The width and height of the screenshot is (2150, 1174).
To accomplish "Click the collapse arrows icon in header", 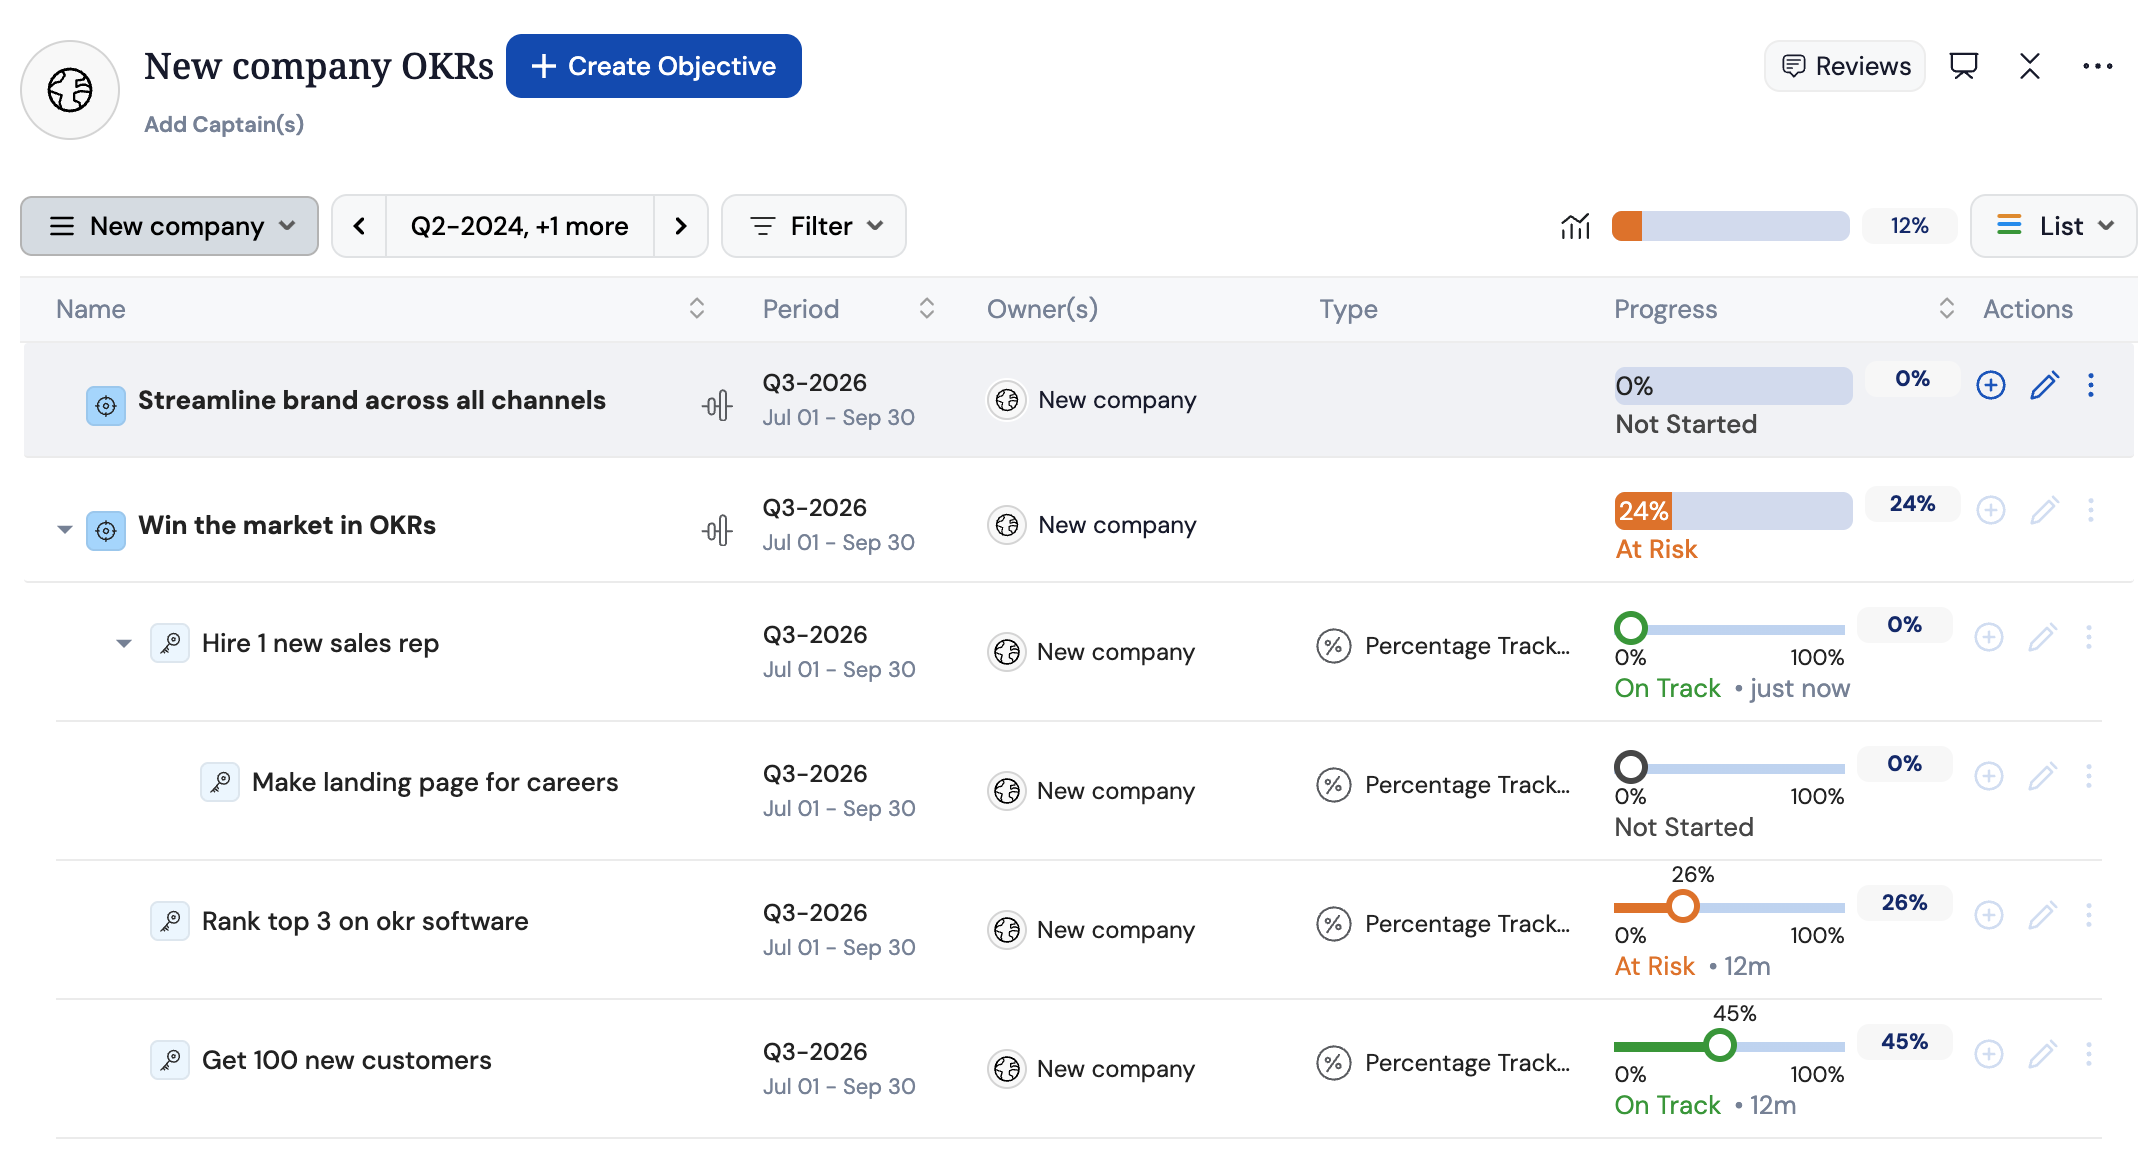I will click(2030, 66).
